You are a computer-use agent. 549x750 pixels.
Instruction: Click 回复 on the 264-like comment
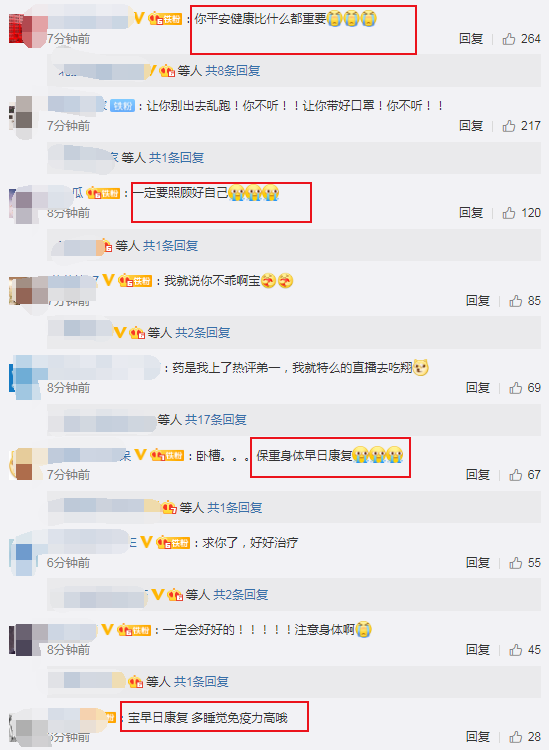471,39
